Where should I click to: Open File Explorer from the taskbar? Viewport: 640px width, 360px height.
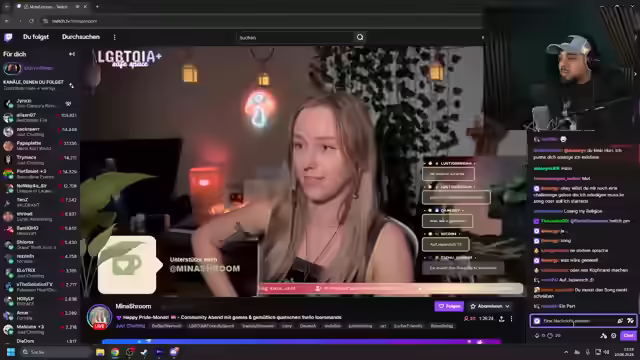click(x=100, y=352)
